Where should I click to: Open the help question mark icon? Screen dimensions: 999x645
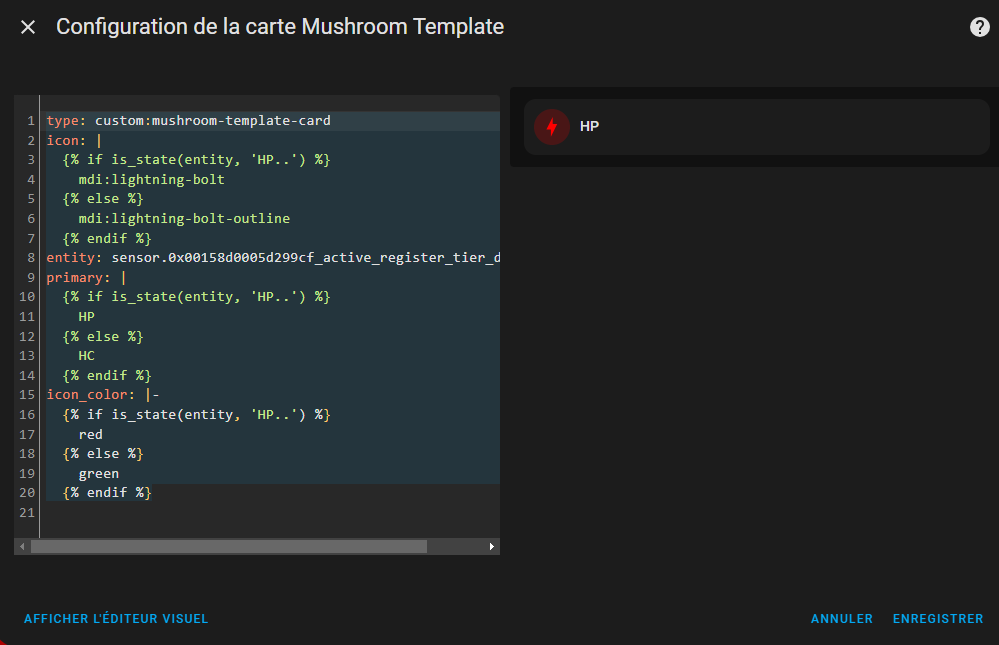979,27
